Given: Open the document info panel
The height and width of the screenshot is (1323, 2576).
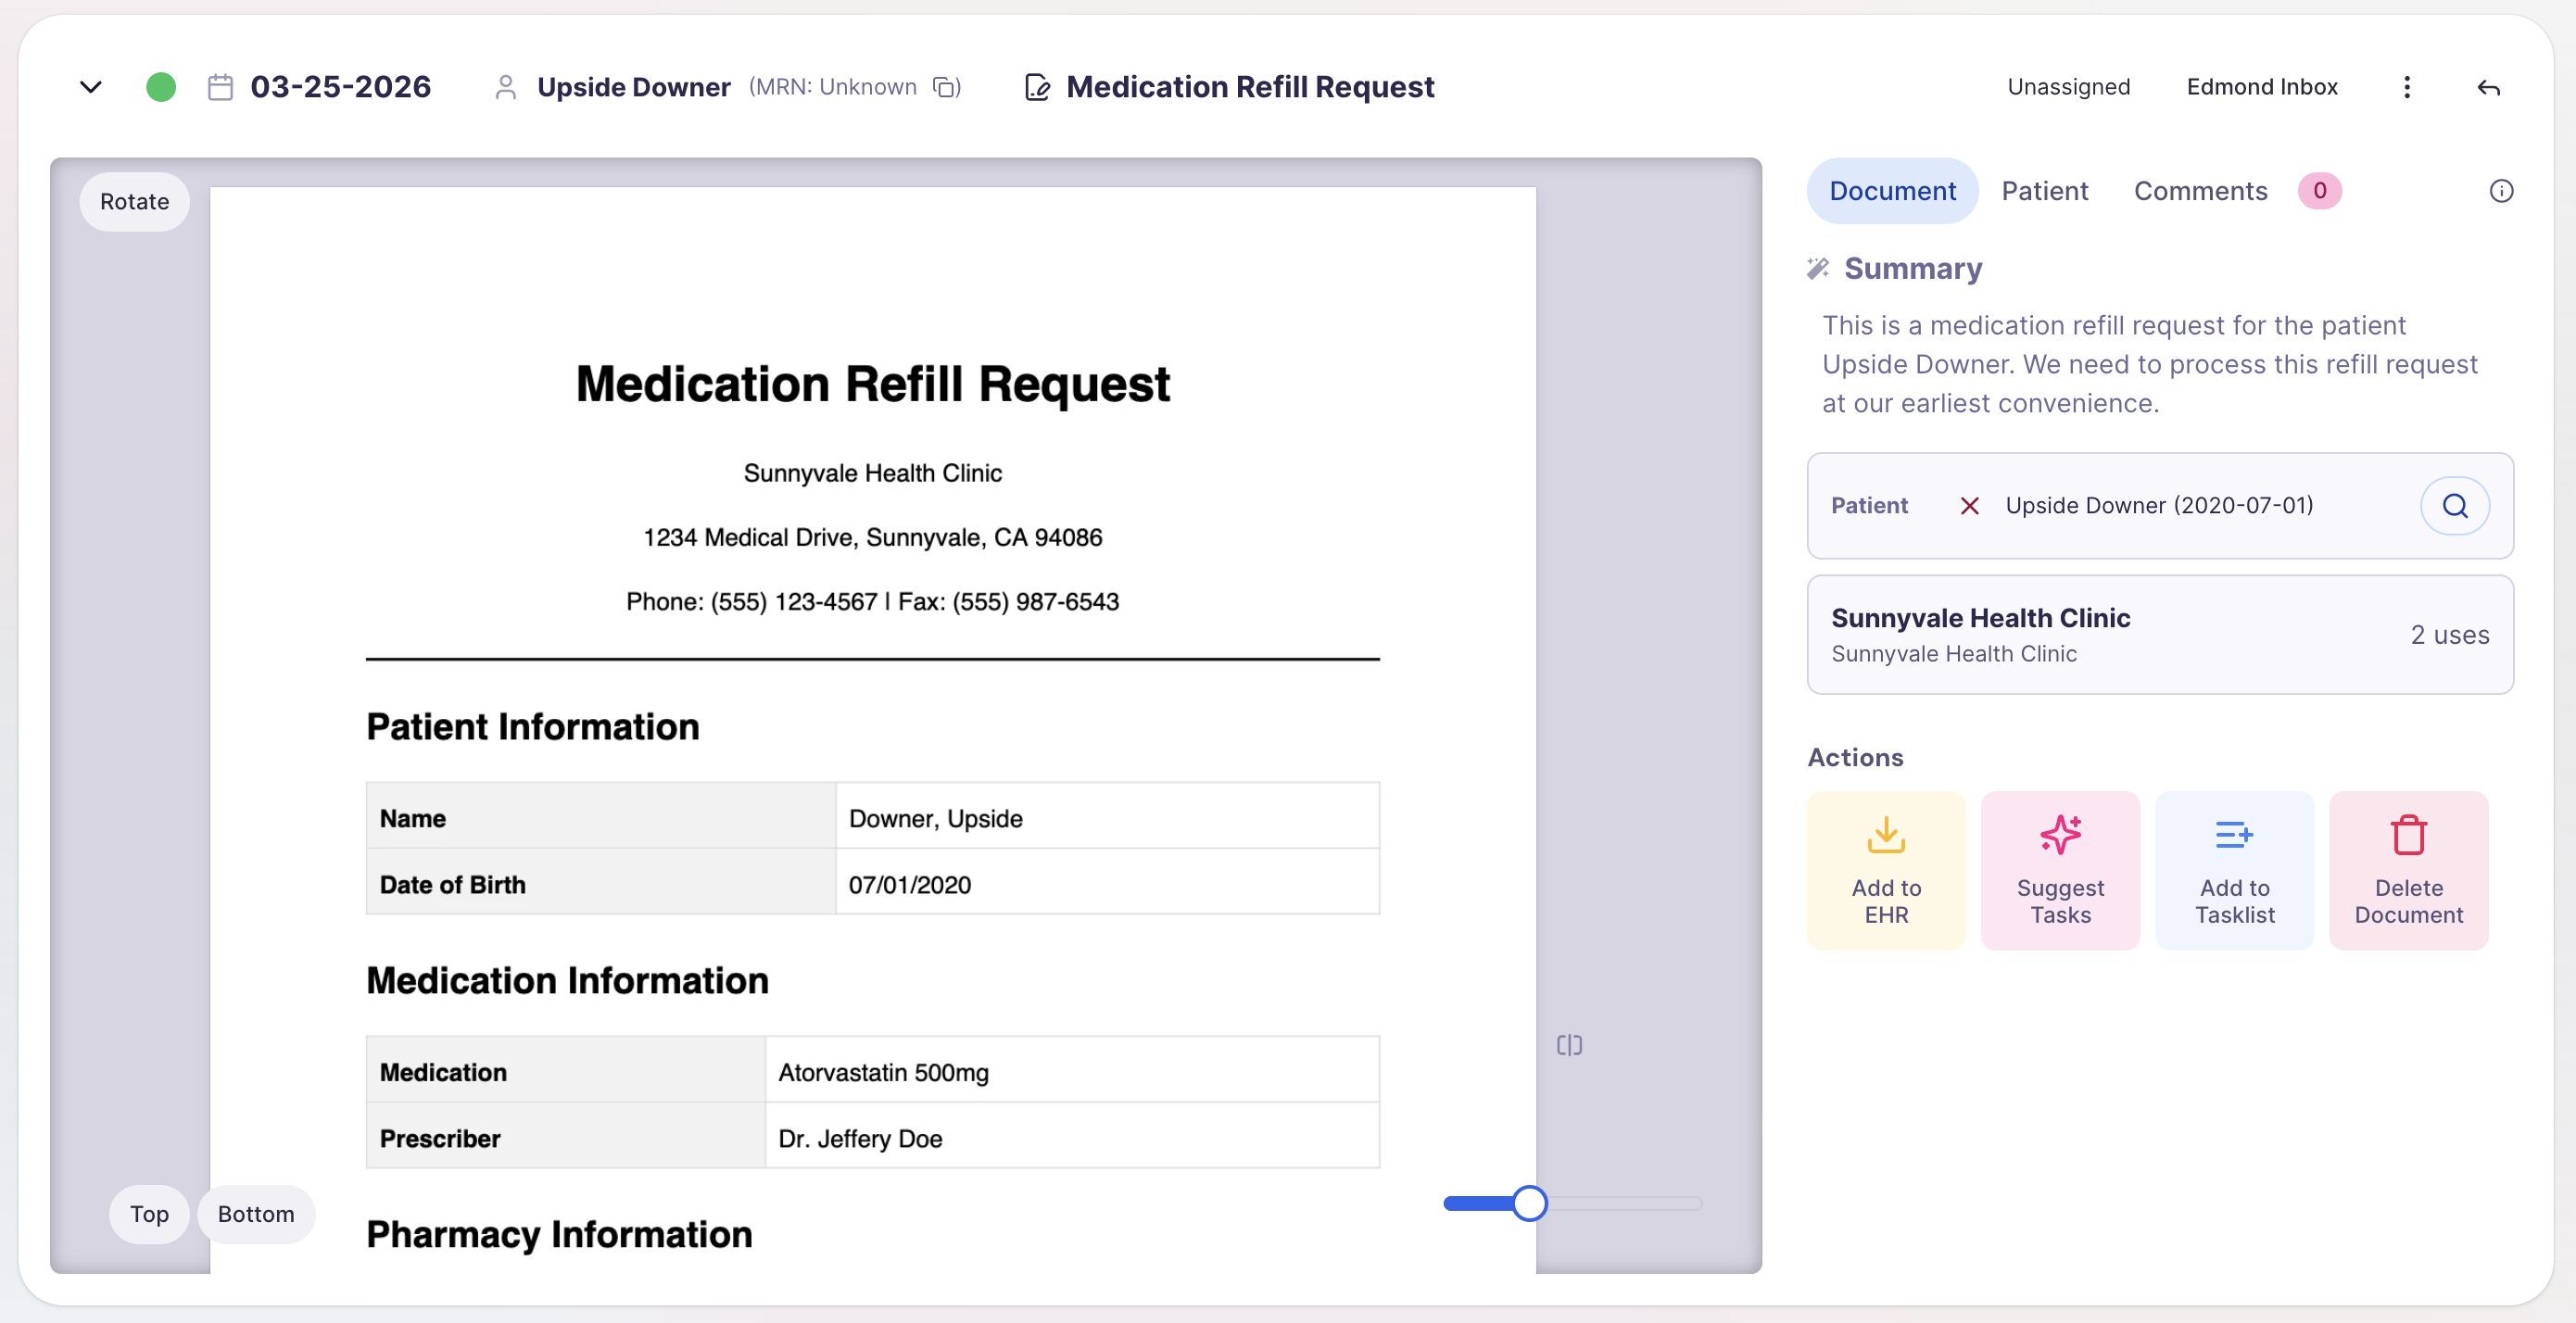Looking at the screenshot, I should tap(2502, 190).
